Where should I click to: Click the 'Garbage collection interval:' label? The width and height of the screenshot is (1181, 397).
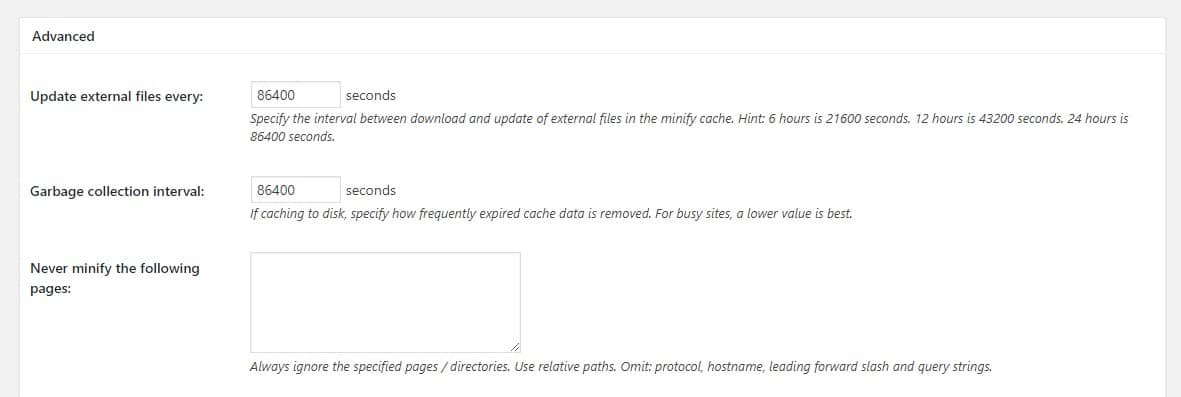[117, 191]
